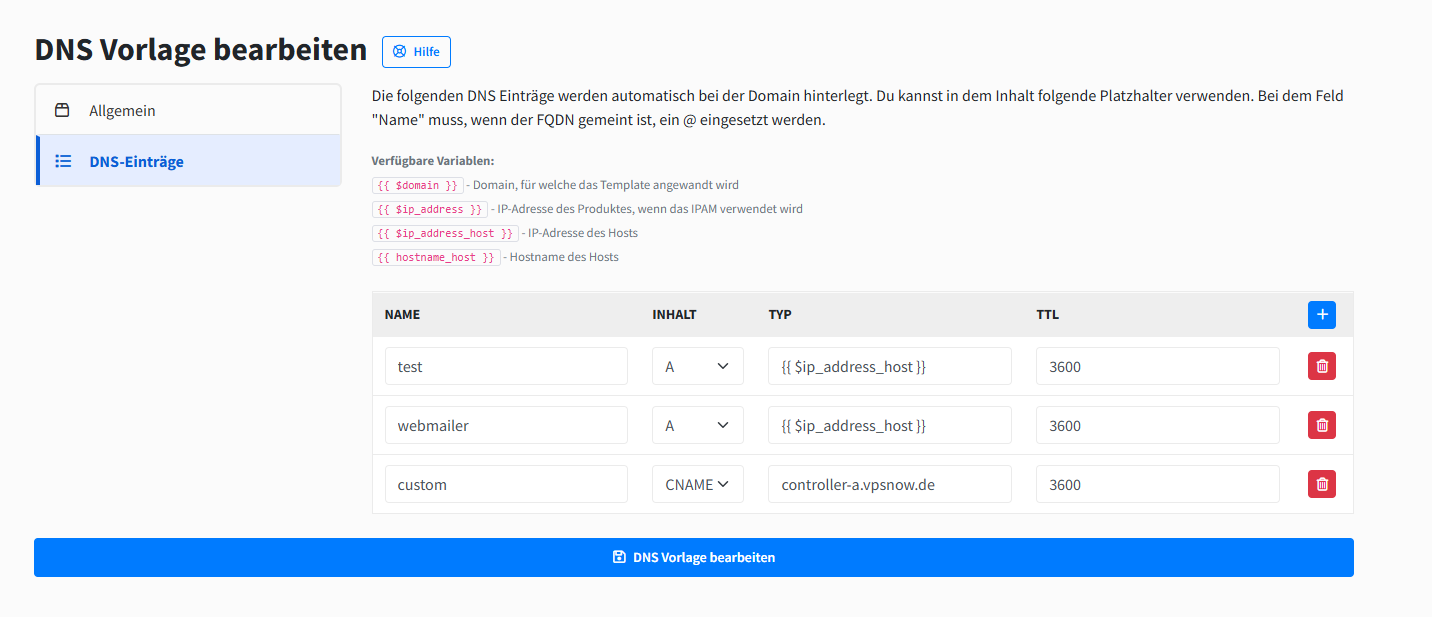This screenshot has height=617, width=1432.
Task: Click the {{ $domain }} variable tag
Action: coord(417,185)
